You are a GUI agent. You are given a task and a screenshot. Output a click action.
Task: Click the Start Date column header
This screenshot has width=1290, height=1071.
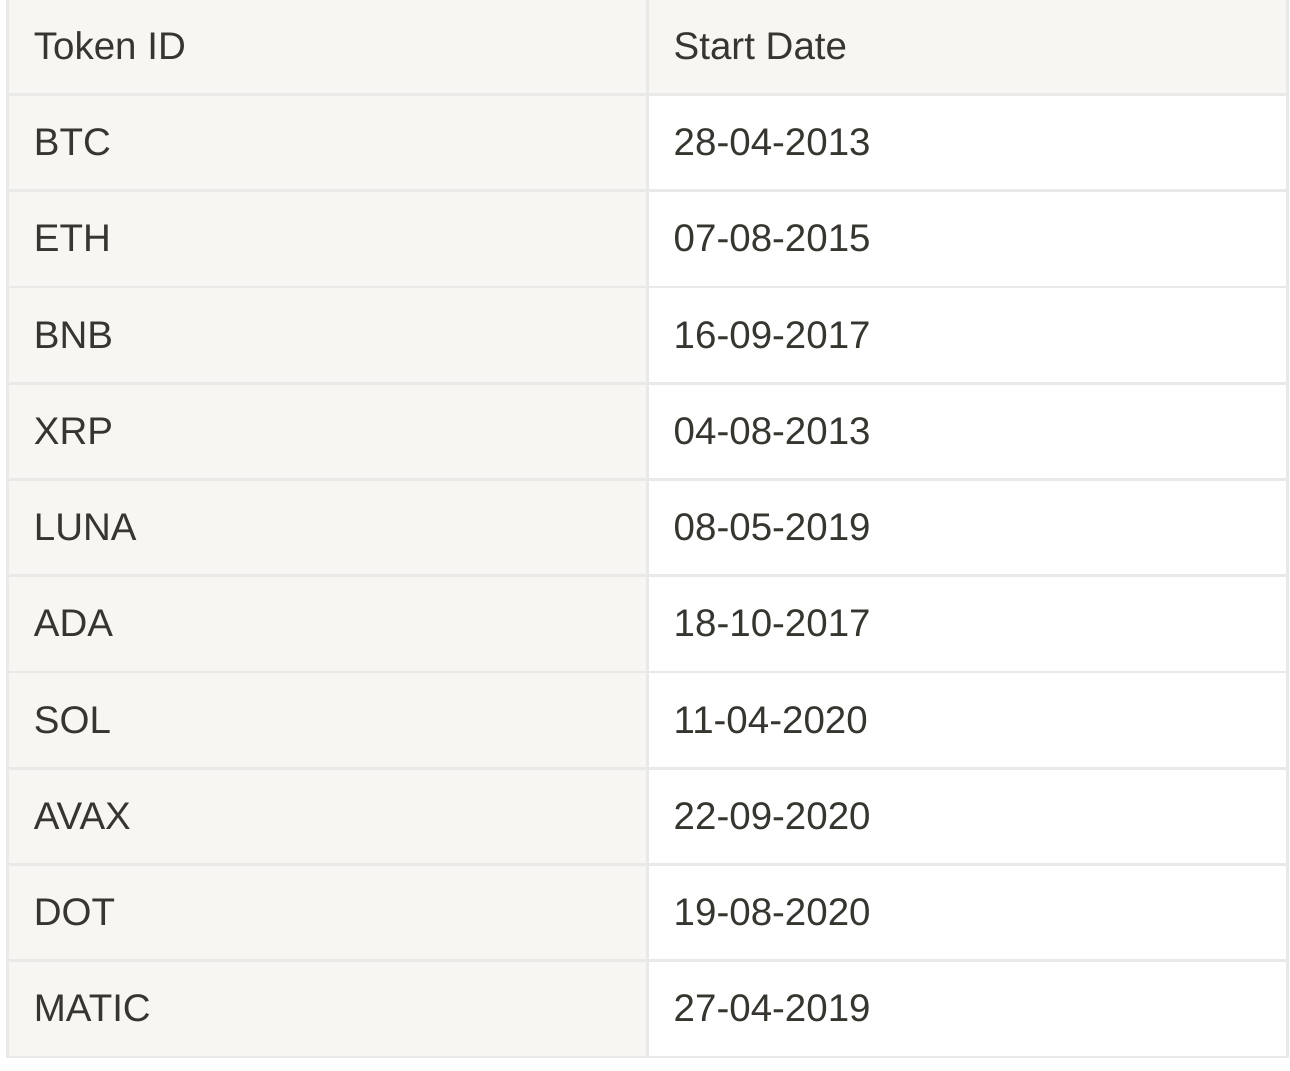point(967,47)
